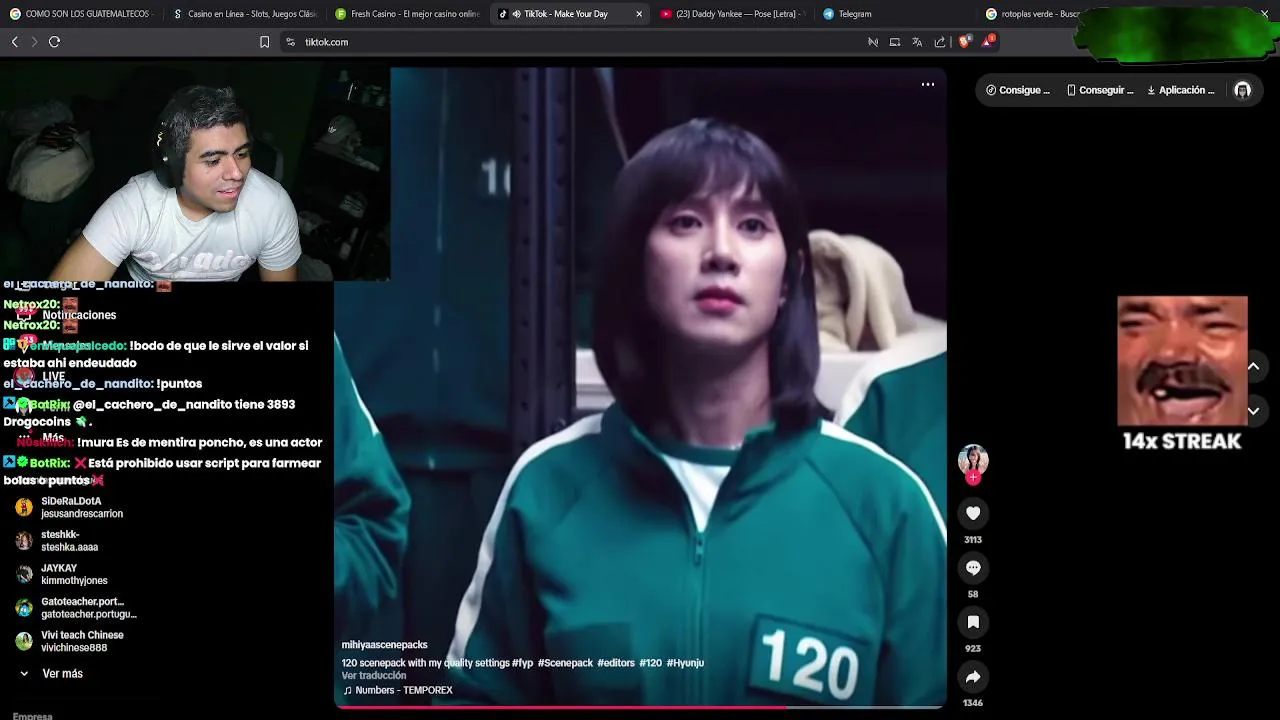Viewport: 1280px width, 720px height.
Task: Switch to Casino en Línea tab
Action: coord(244,14)
